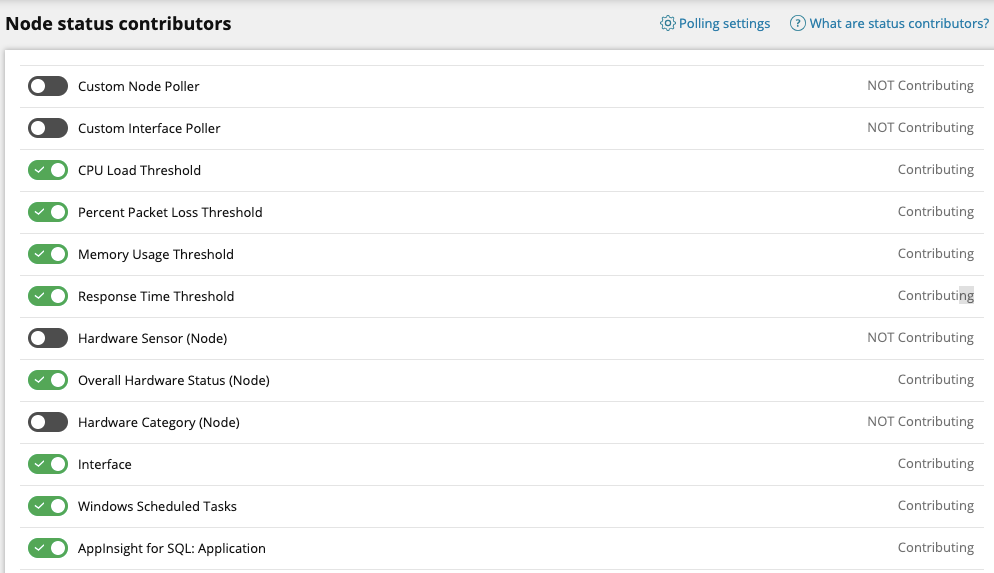The width and height of the screenshot is (994, 573).
Task: Turn off Windows Scheduled Tasks toggle
Action: click(48, 506)
